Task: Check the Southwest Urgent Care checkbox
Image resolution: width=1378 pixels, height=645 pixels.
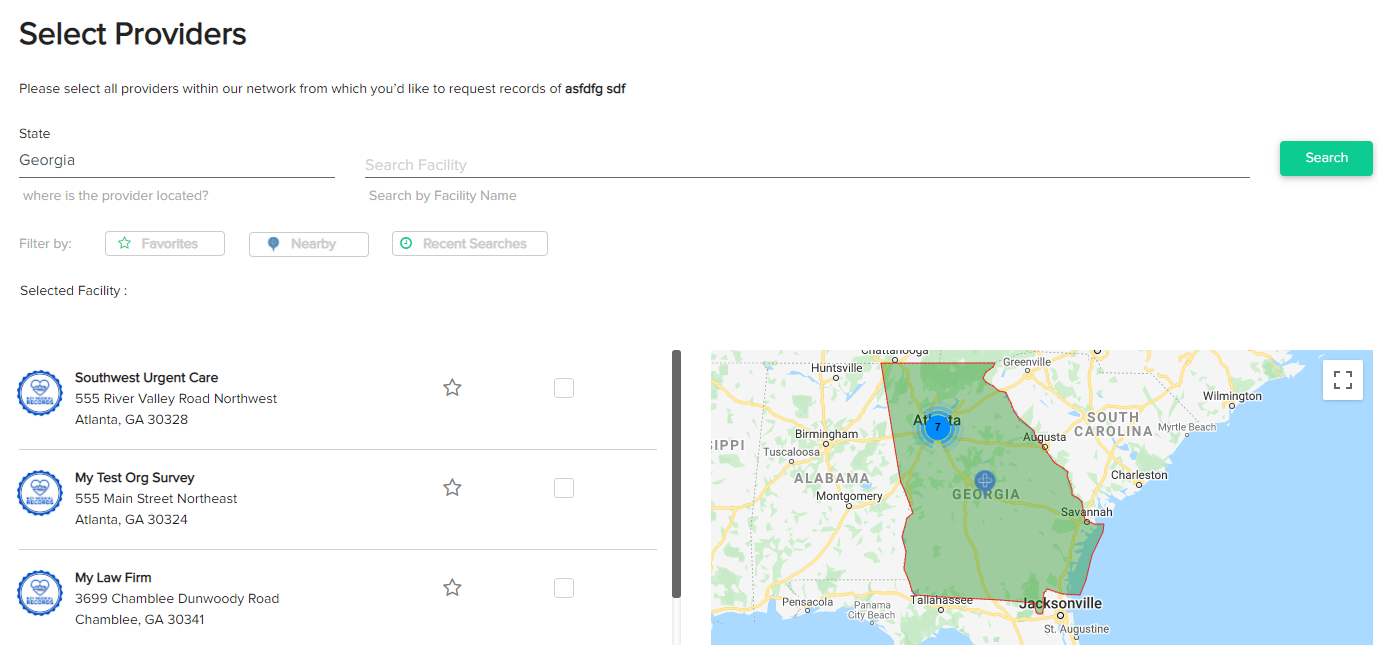Action: 564,387
